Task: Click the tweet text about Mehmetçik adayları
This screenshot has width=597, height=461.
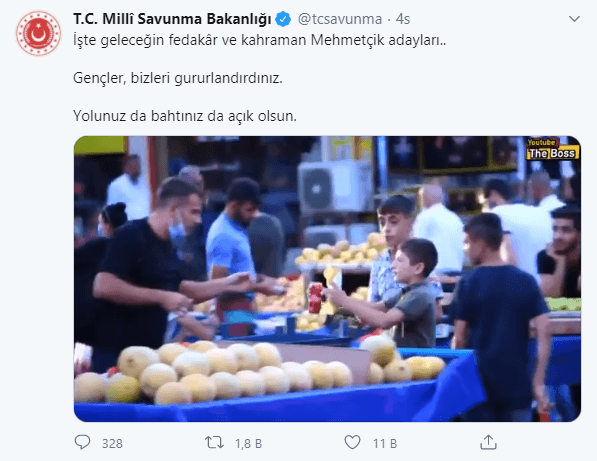Action: [x=259, y=40]
